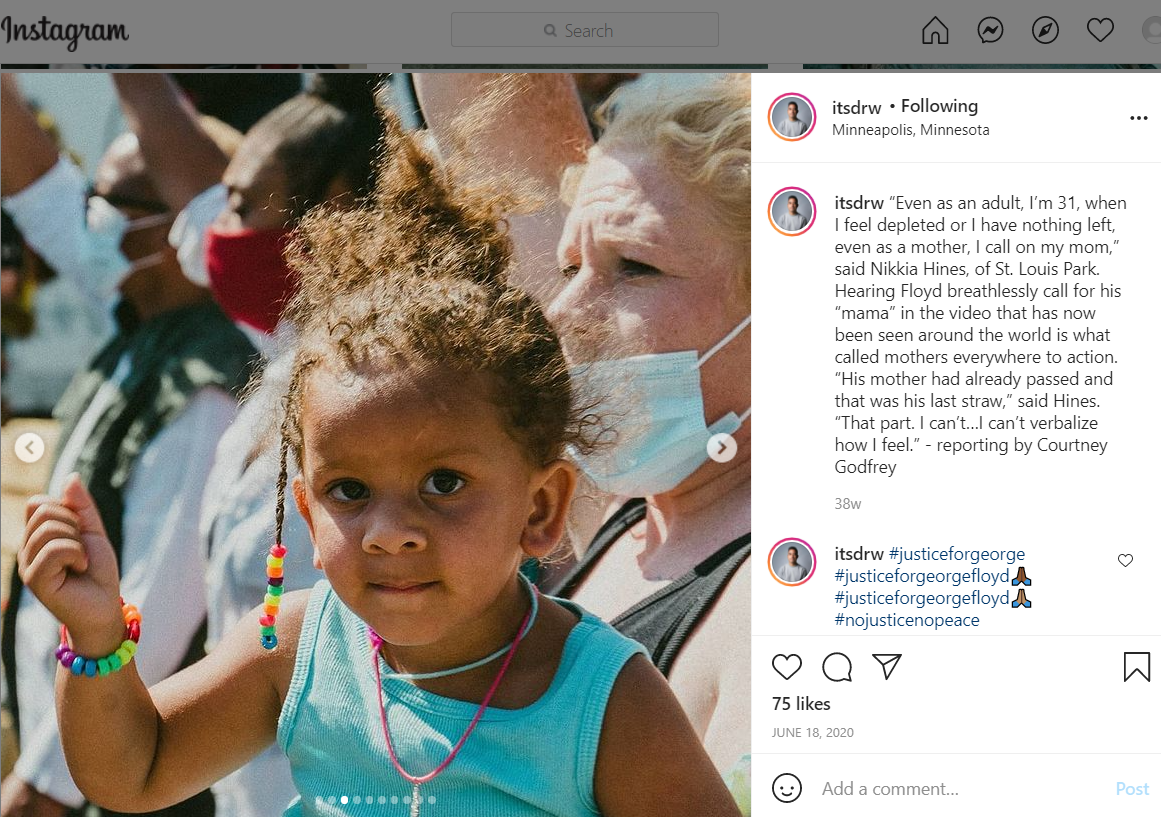Click the Search box in header
Viewport: 1161px width, 817px height.
[584, 30]
